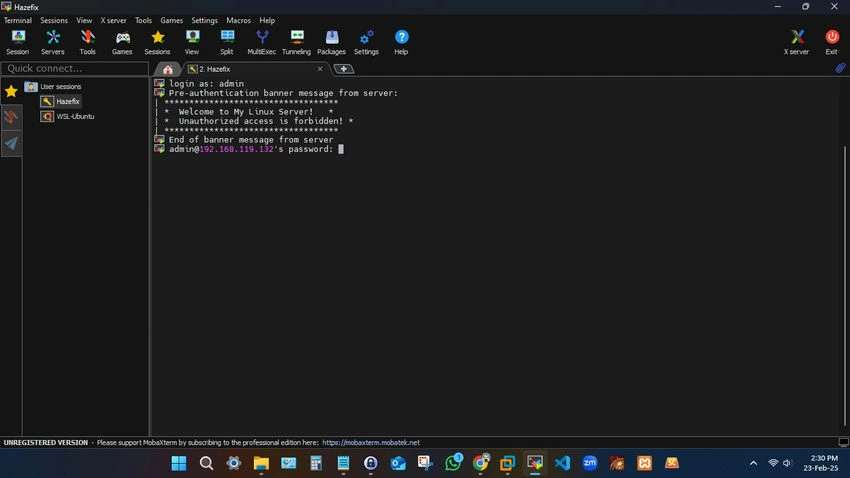Select the paper plane macros sidebar icon
Image resolution: width=850 pixels, height=478 pixels.
(x=11, y=143)
